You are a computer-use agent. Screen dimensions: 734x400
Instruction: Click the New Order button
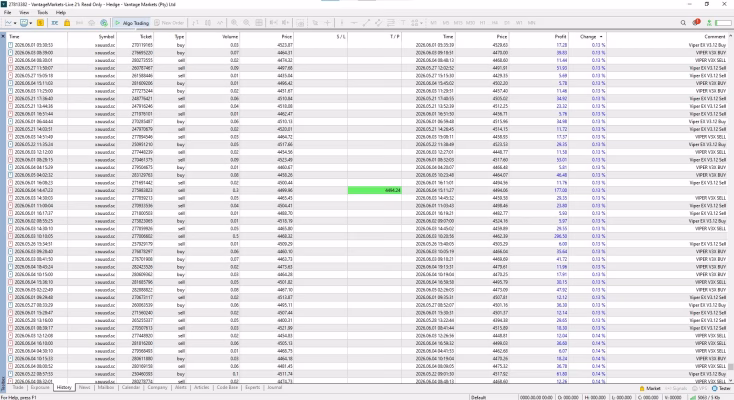[169, 22]
